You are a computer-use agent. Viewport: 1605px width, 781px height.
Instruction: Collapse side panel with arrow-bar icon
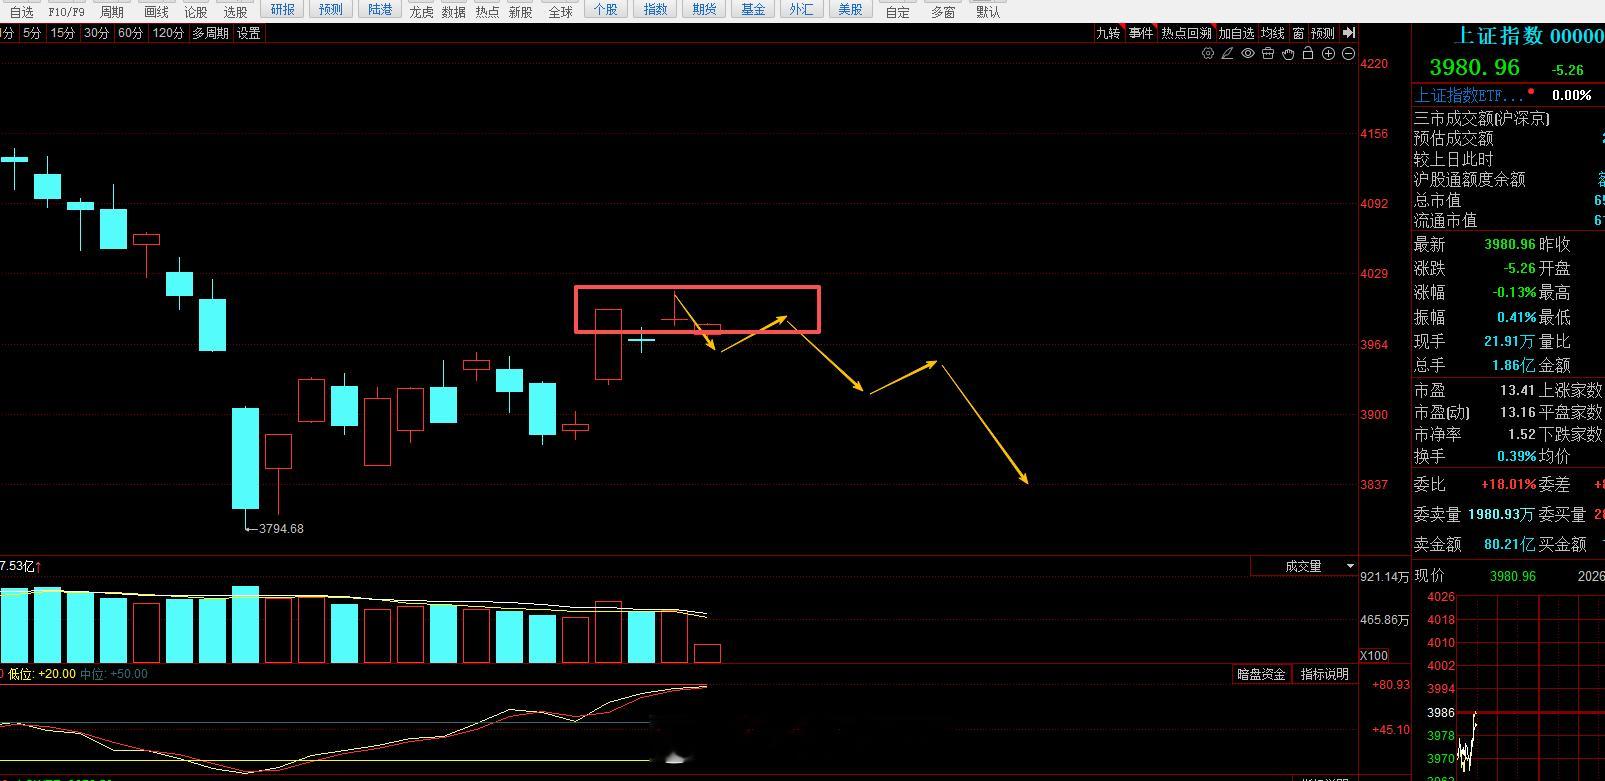coord(1350,33)
